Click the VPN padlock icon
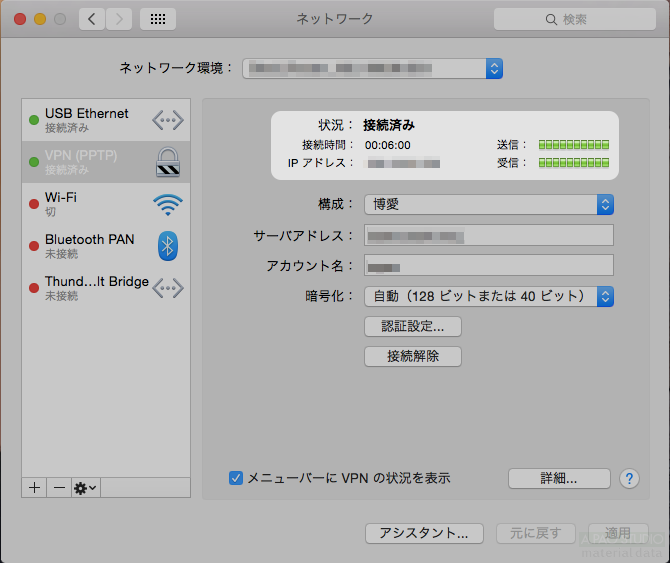This screenshot has width=670, height=563. pos(168,162)
